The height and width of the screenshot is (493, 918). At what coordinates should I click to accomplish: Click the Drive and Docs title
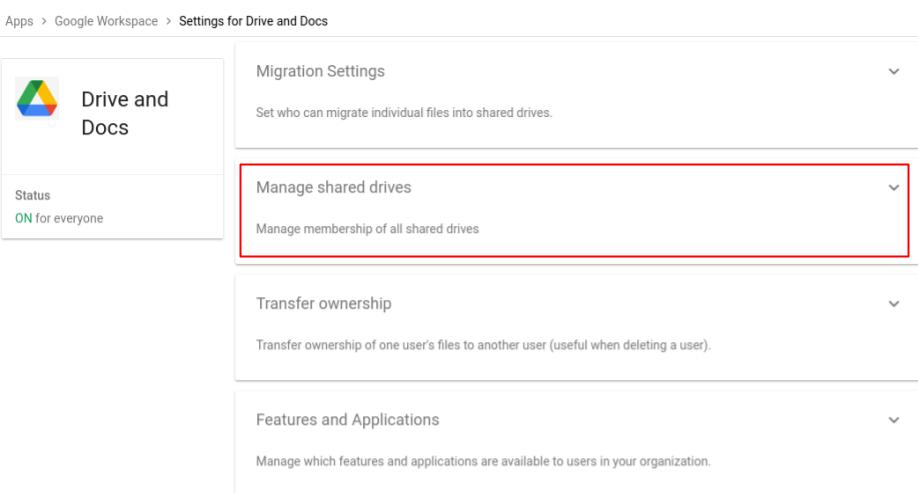click(125, 113)
